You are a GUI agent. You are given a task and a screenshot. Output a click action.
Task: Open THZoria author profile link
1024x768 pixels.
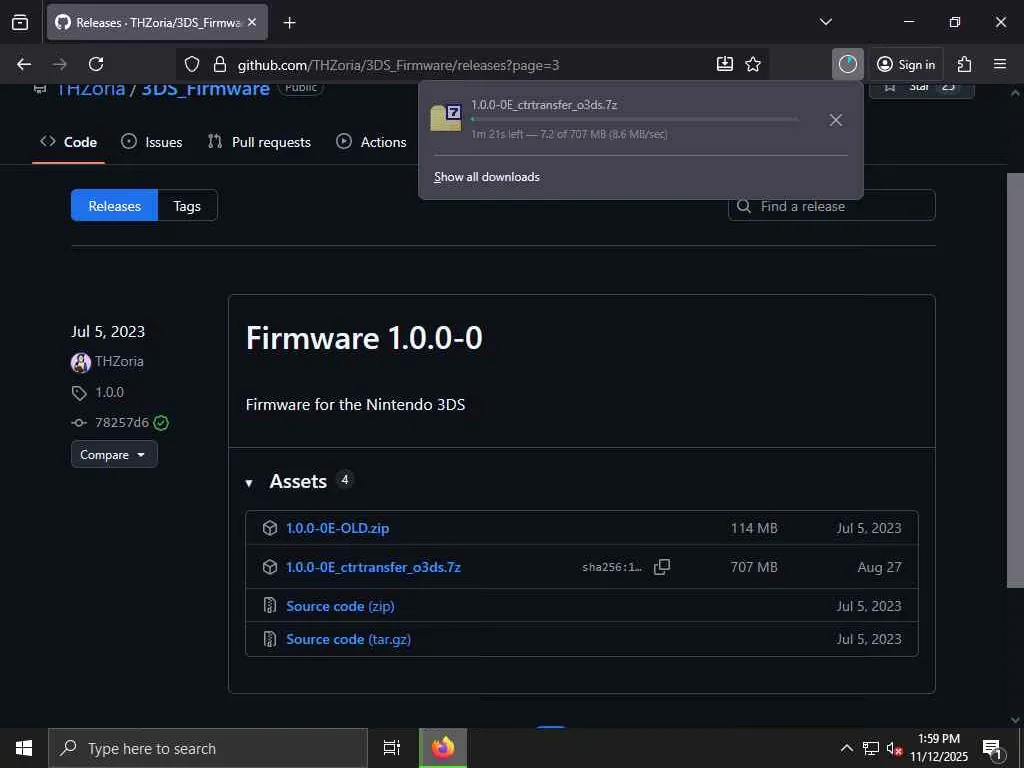[x=119, y=361]
